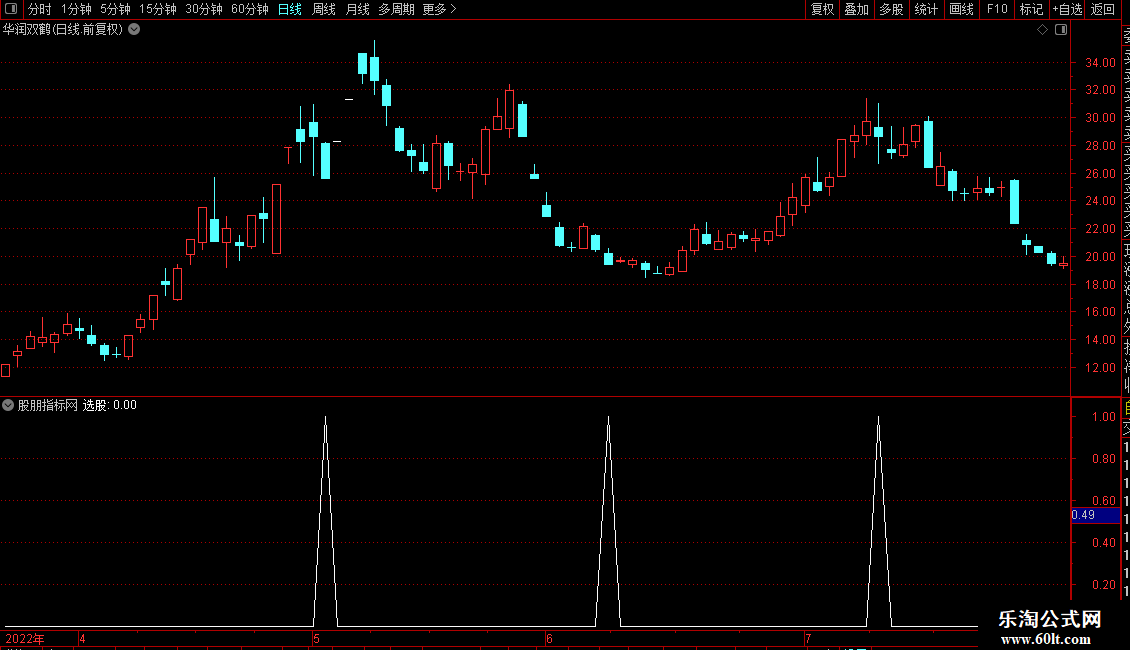Activate the 画线 drawing tools
This screenshot has height=650, width=1130.
[961, 9]
